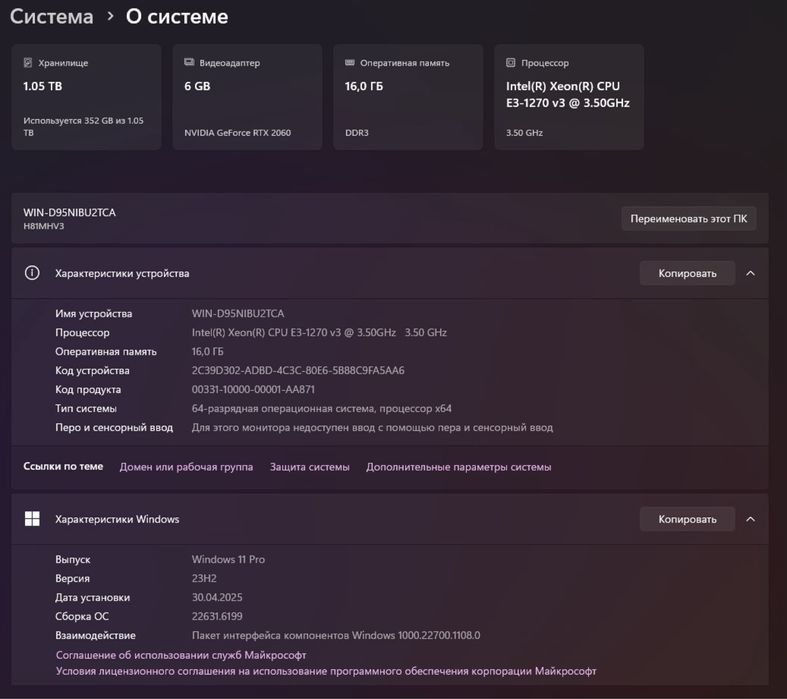Collapse the Характеристики Windows section chevron
Viewport: 787px width, 699px height.
(750, 519)
